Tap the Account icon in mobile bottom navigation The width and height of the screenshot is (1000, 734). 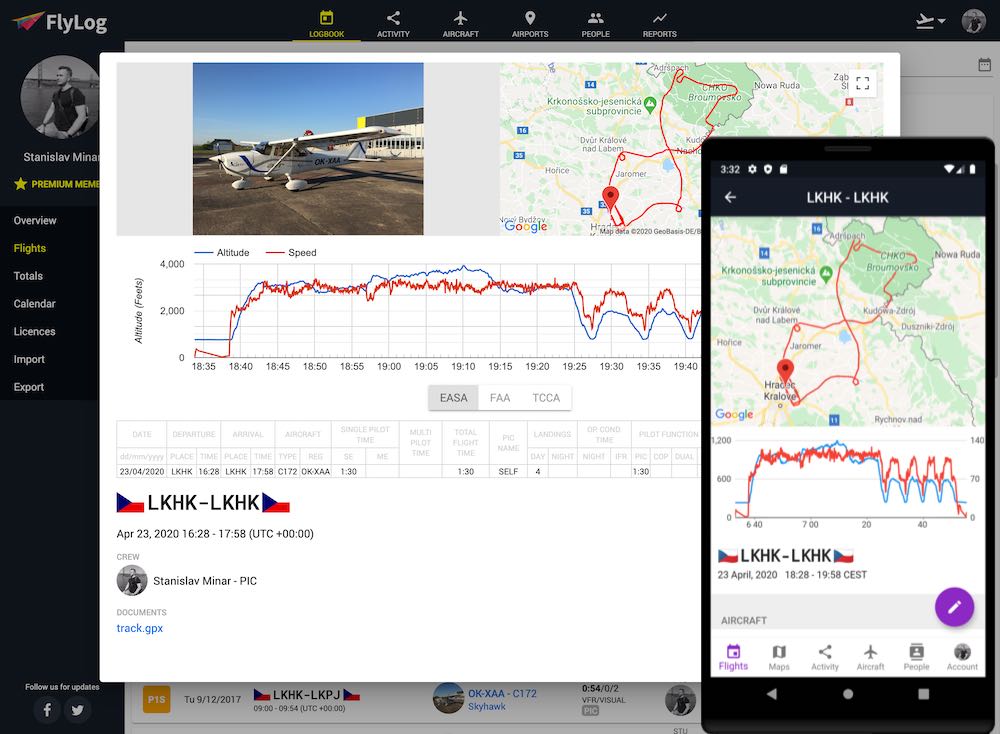(x=961, y=657)
